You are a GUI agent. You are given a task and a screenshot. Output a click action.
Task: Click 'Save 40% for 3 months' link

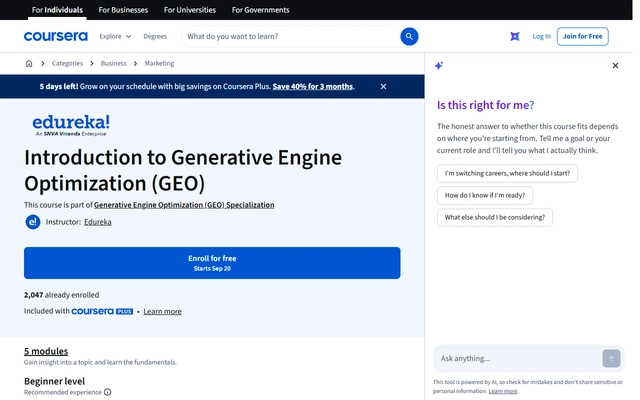coord(313,87)
